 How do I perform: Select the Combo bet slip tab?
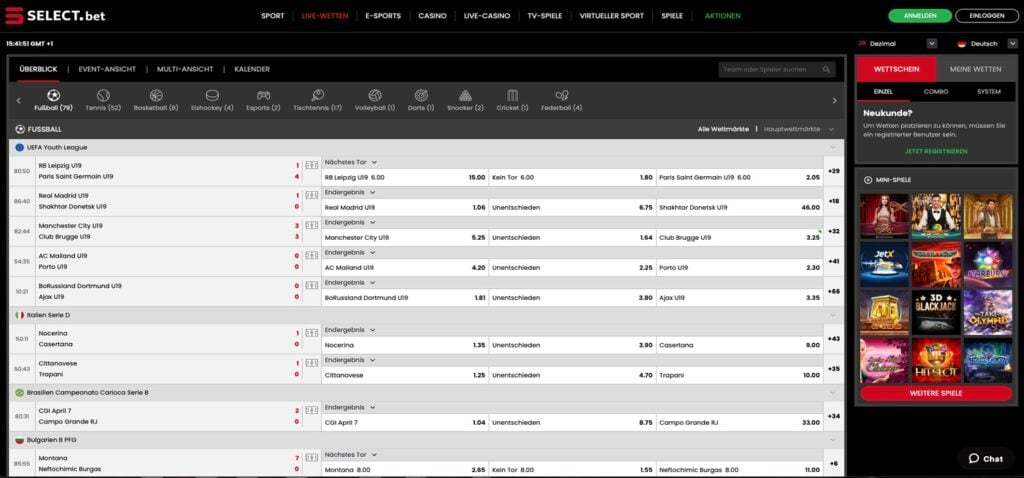pyautogui.click(x=936, y=92)
